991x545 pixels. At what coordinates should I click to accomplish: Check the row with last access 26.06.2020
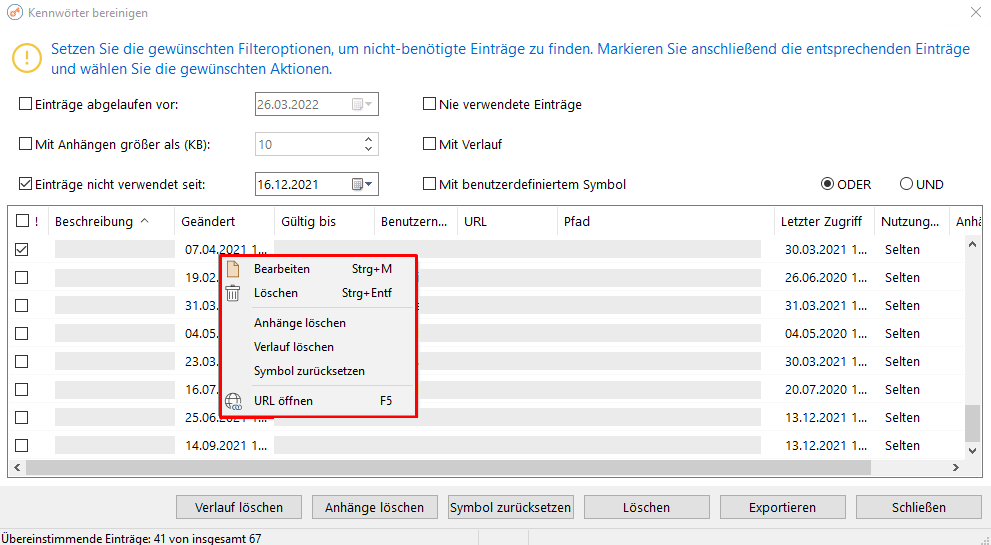(x=21, y=277)
